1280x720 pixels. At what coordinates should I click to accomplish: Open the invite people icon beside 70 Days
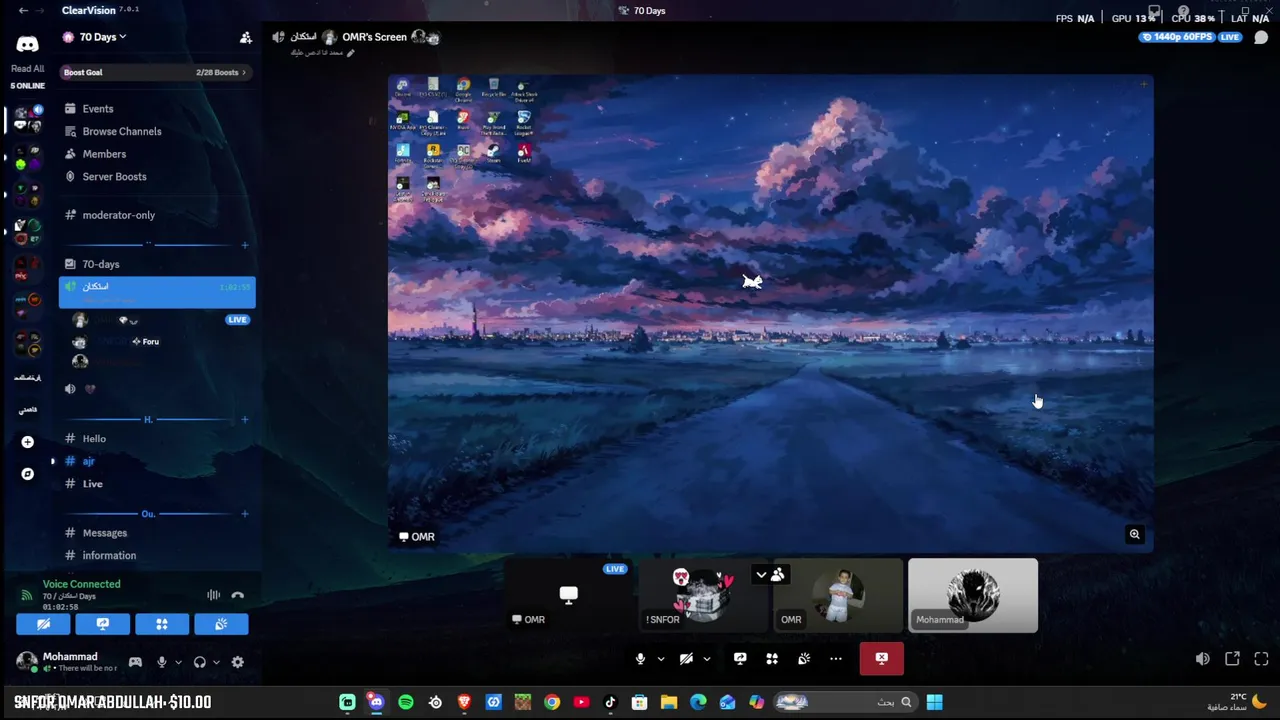point(246,38)
